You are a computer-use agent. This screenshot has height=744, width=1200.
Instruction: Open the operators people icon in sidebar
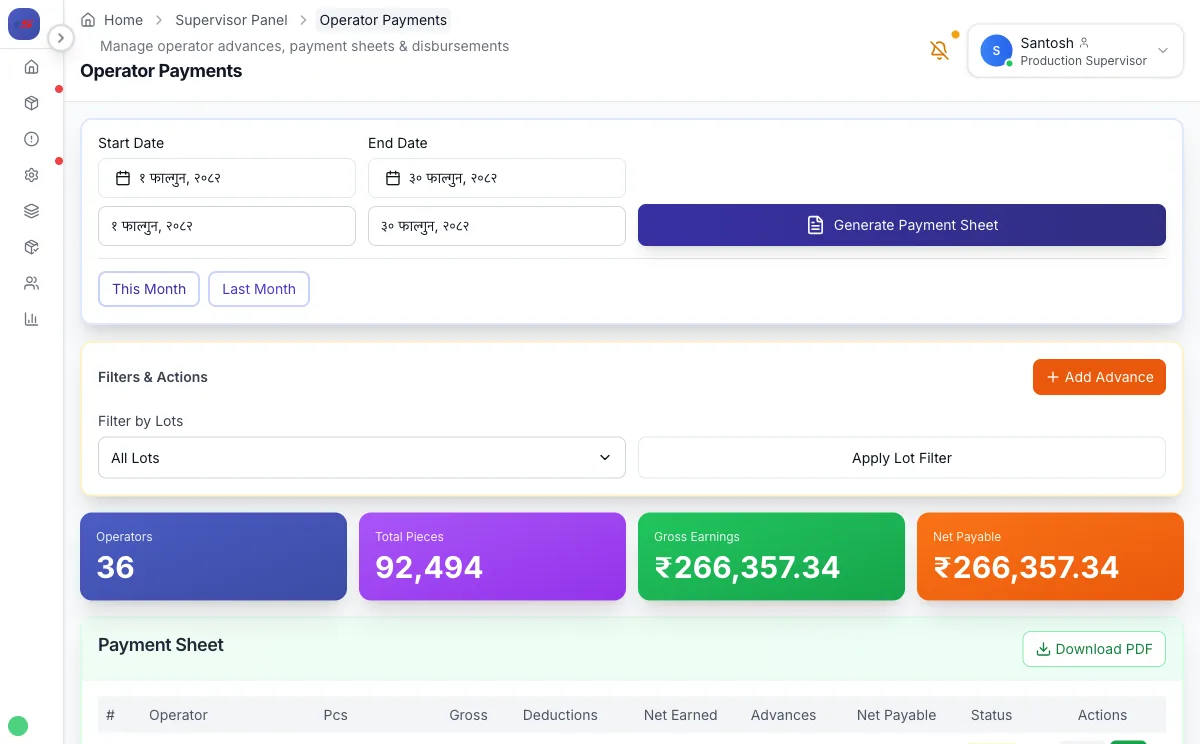[x=31, y=283]
